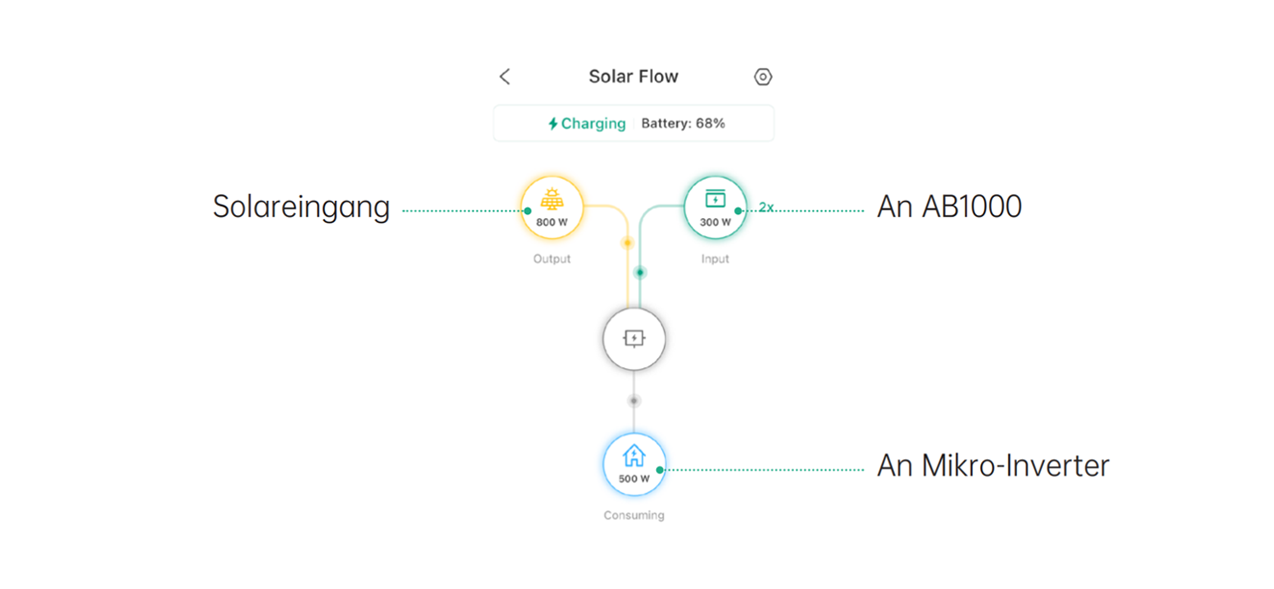This screenshot has height=589, width=1274.
Task: Click the 2x battery count label
Action: [766, 207]
